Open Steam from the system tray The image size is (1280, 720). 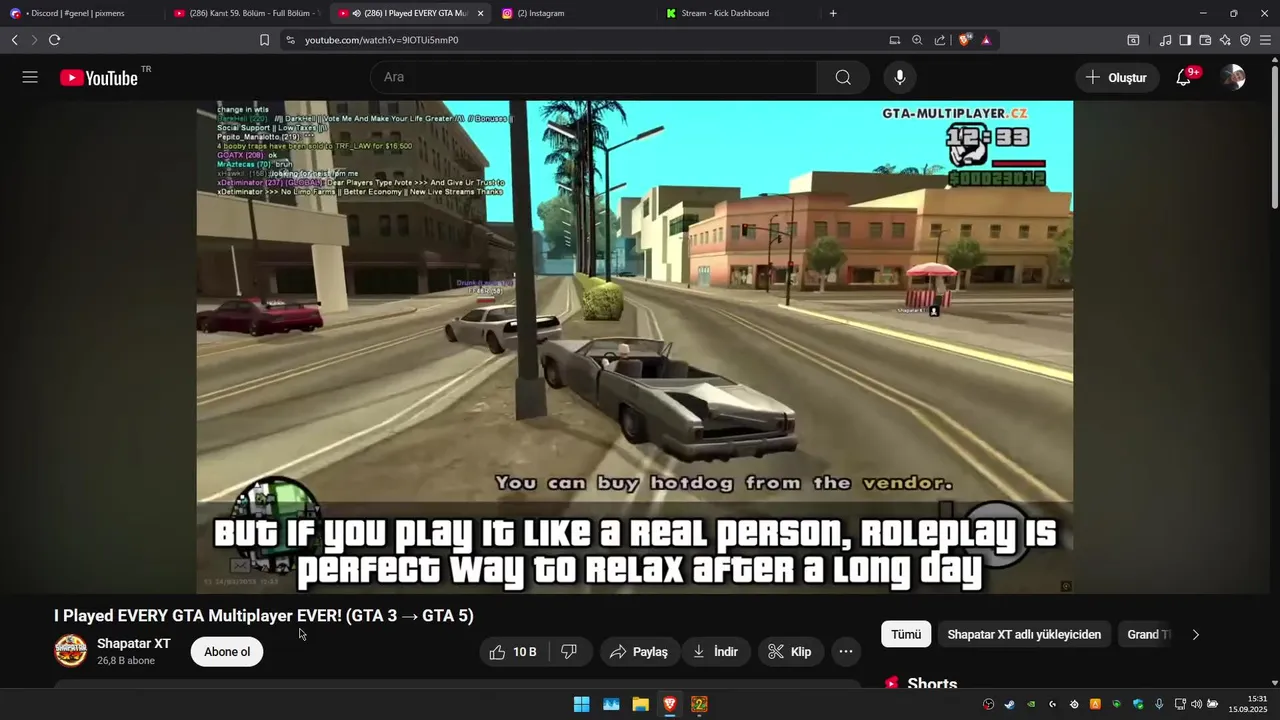pyautogui.click(x=1009, y=704)
